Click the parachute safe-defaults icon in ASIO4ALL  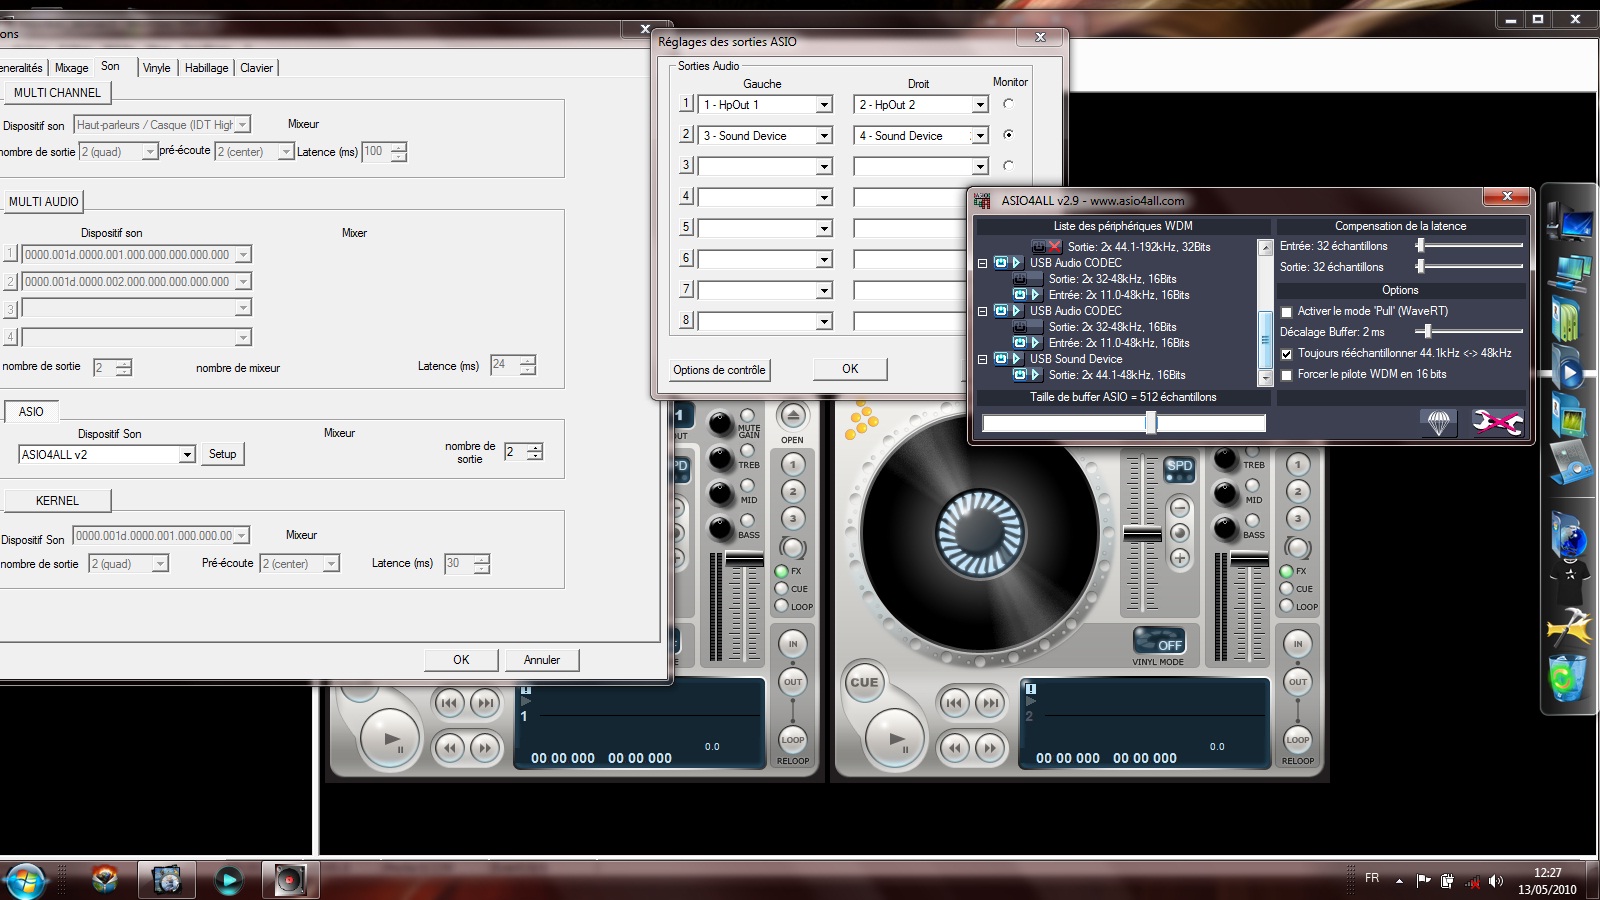point(1438,423)
